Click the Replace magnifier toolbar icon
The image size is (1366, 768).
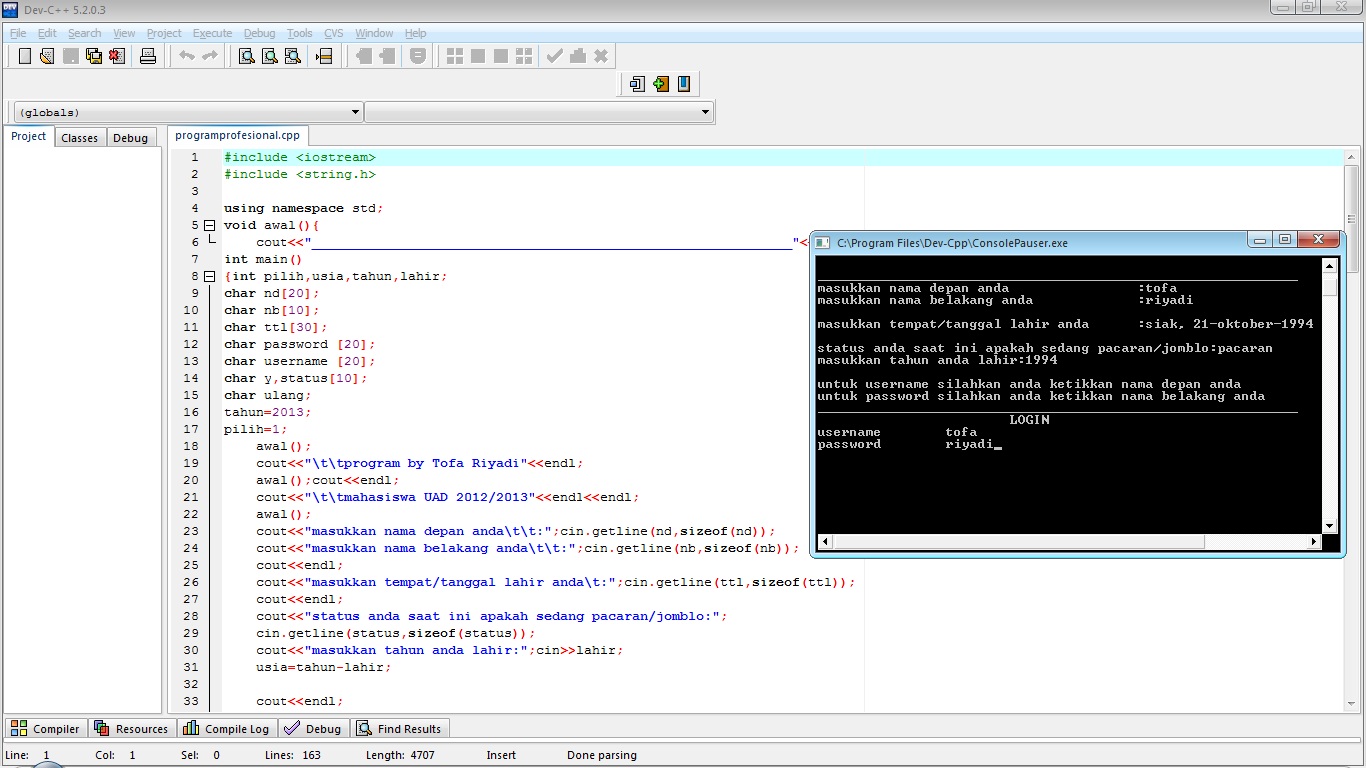[x=269, y=56]
